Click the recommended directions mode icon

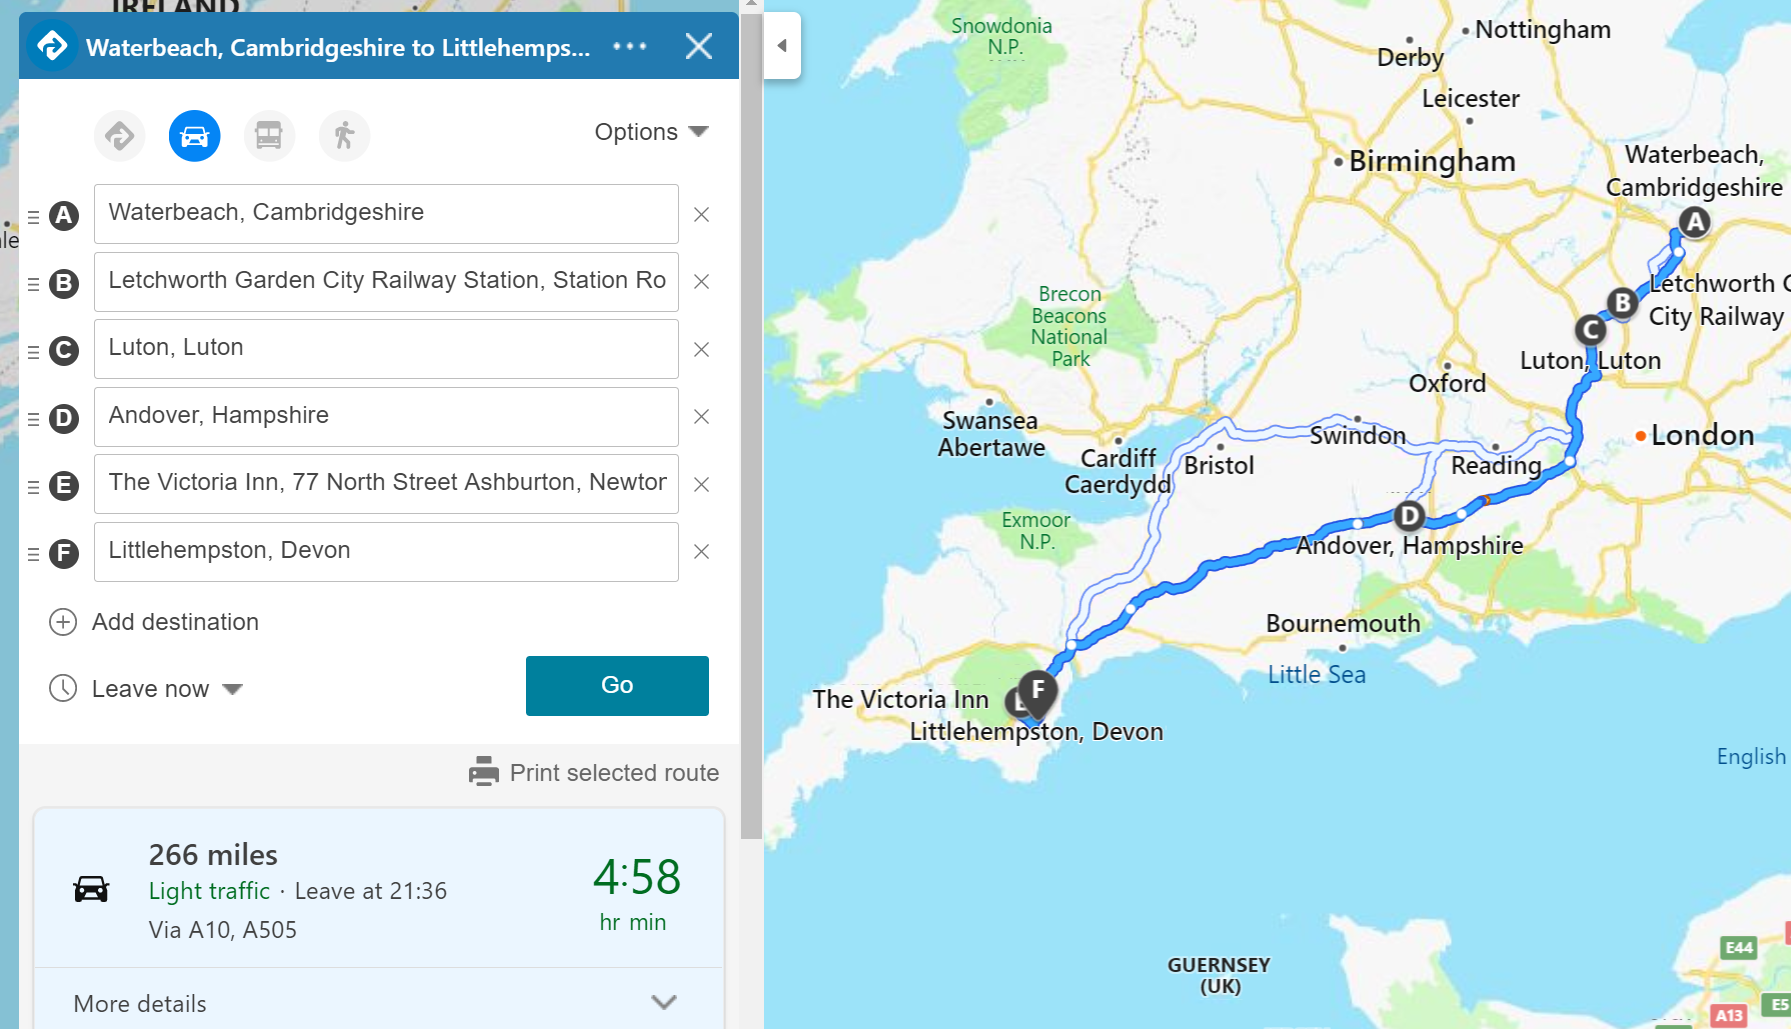120,136
